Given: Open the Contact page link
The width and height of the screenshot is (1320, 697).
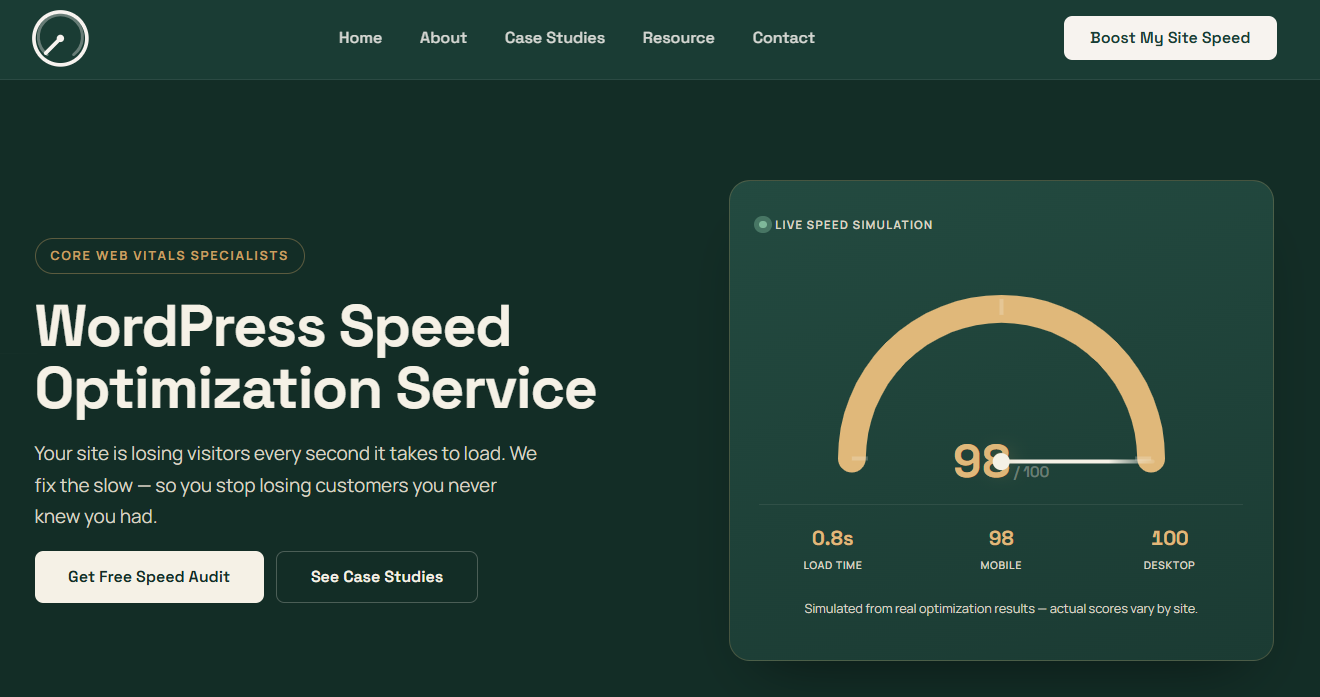Looking at the screenshot, I should (x=783, y=38).
